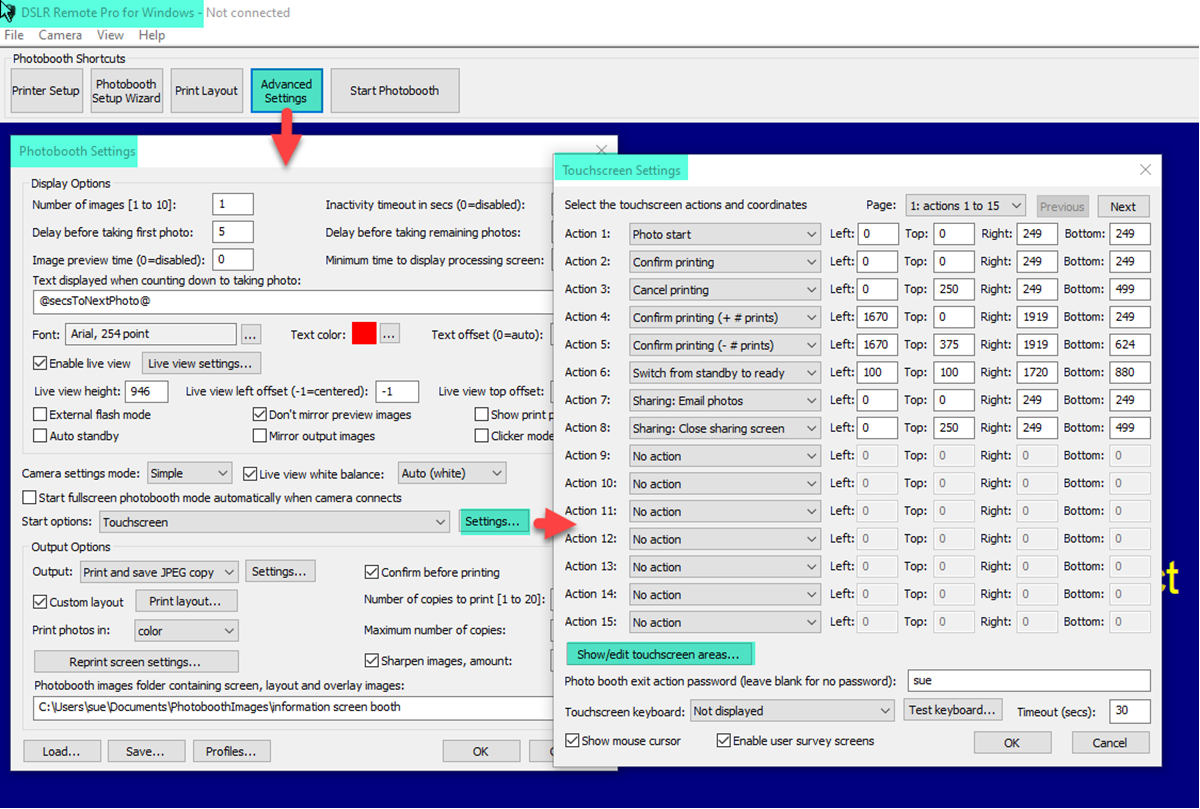Click Profiles button
This screenshot has width=1200, height=809.
(x=231, y=751)
